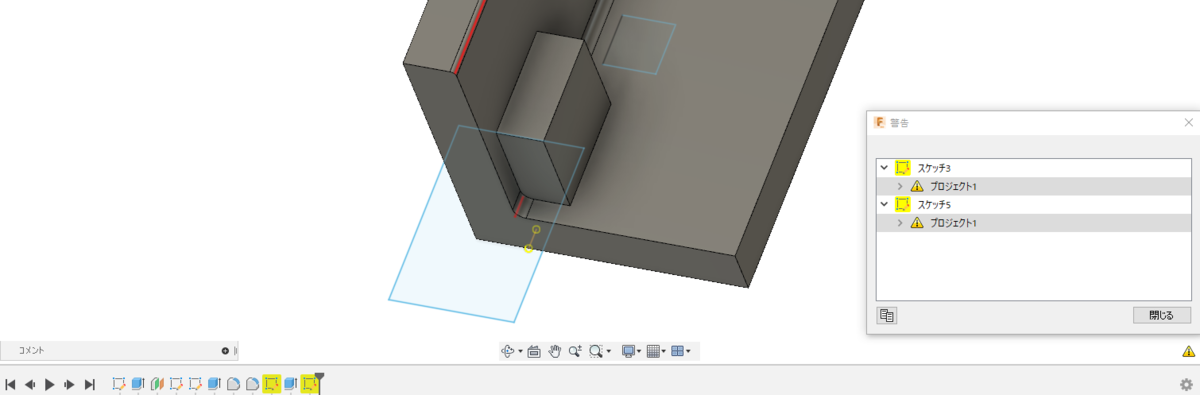Select プロジェクト1 text under スケッチ5

coord(953,222)
